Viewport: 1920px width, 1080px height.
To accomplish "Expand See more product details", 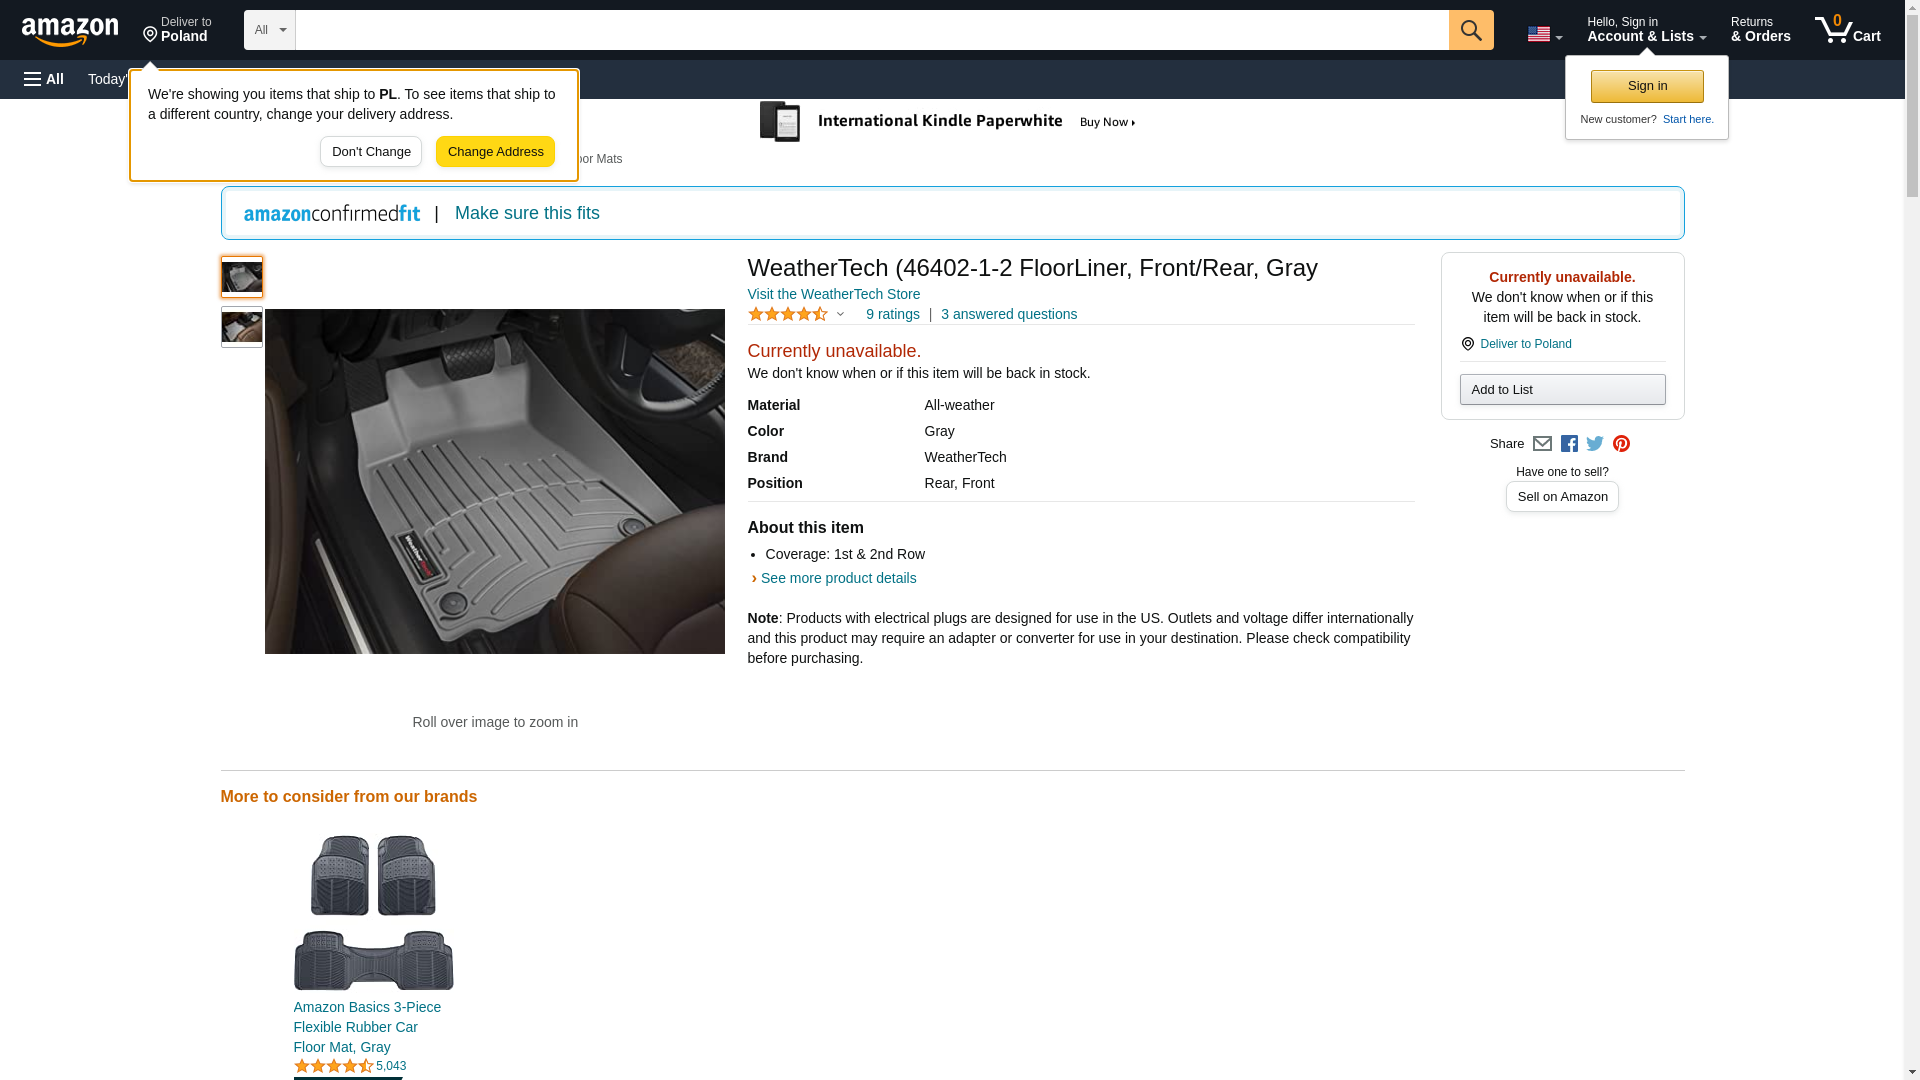I will (838, 578).
